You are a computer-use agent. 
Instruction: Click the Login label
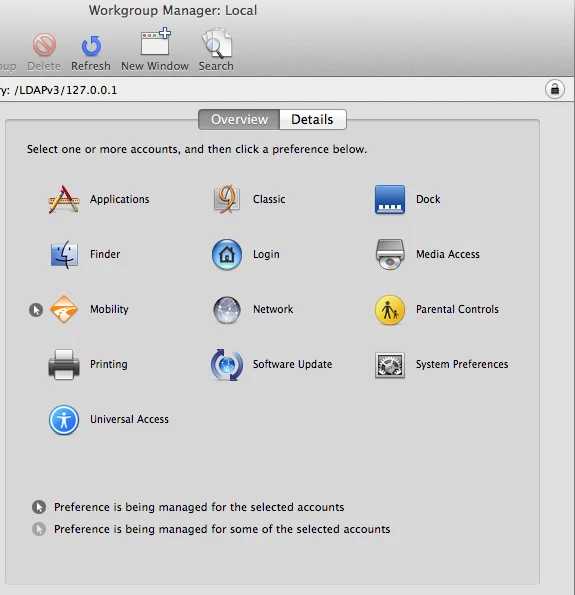click(x=266, y=254)
